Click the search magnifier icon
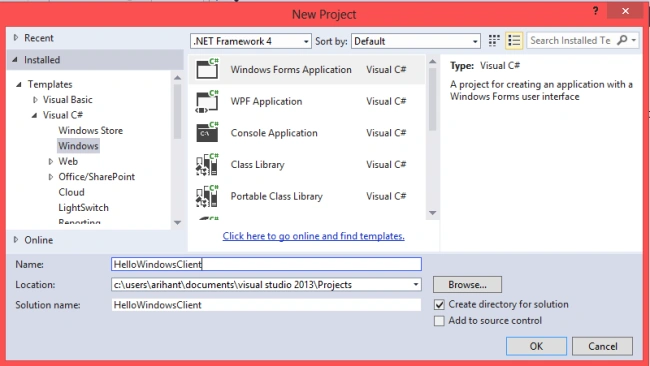The height and width of the screenshot is (366, 650). [622, 40]
